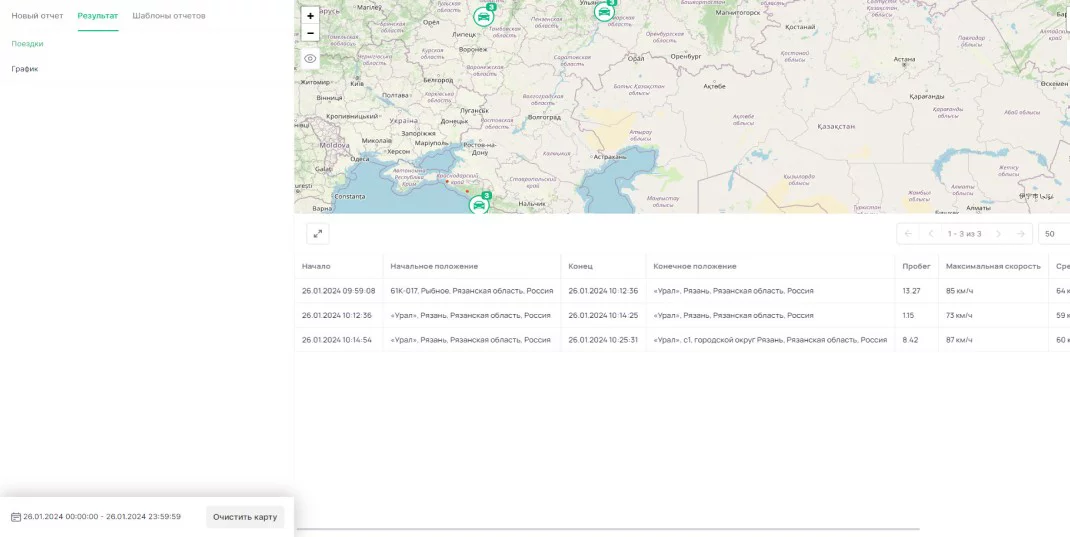Zoom in on the map with plus
Screen dimensions: 1070x537
[x=310, y=16]
